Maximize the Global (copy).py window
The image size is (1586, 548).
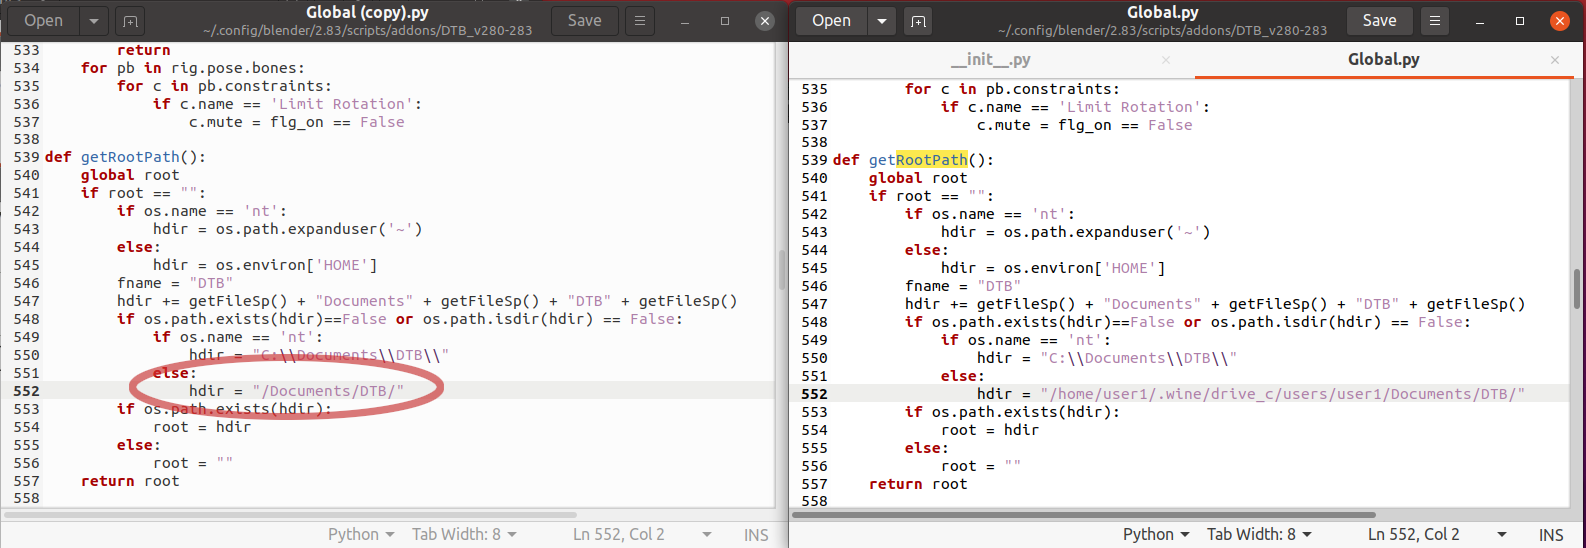coord(725,20)
